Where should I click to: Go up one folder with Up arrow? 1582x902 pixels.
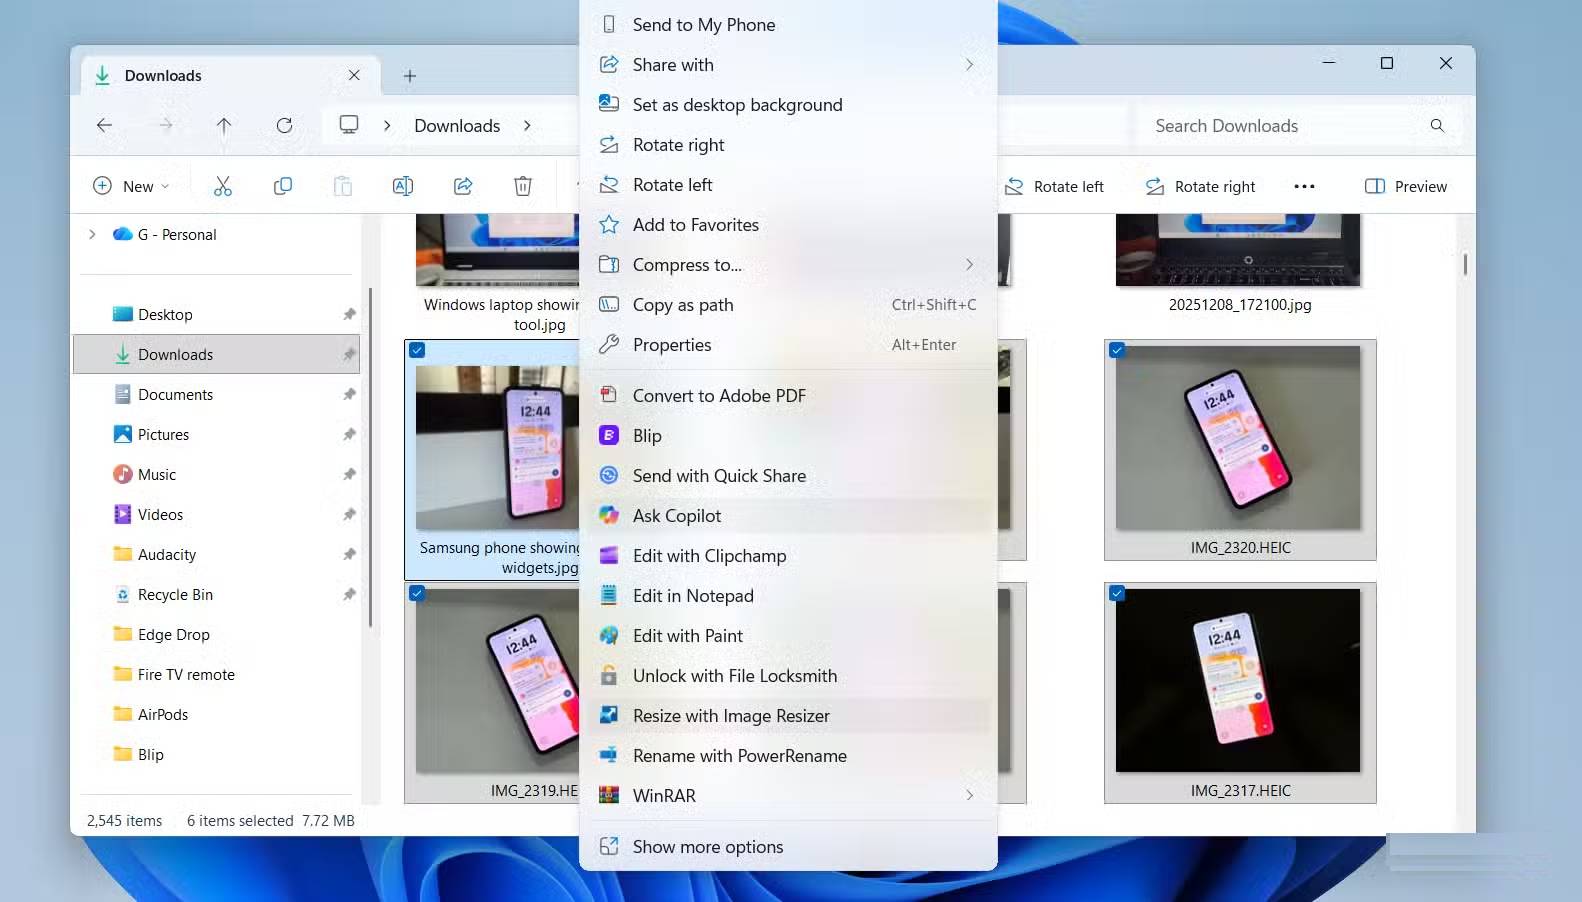point(224,126)
